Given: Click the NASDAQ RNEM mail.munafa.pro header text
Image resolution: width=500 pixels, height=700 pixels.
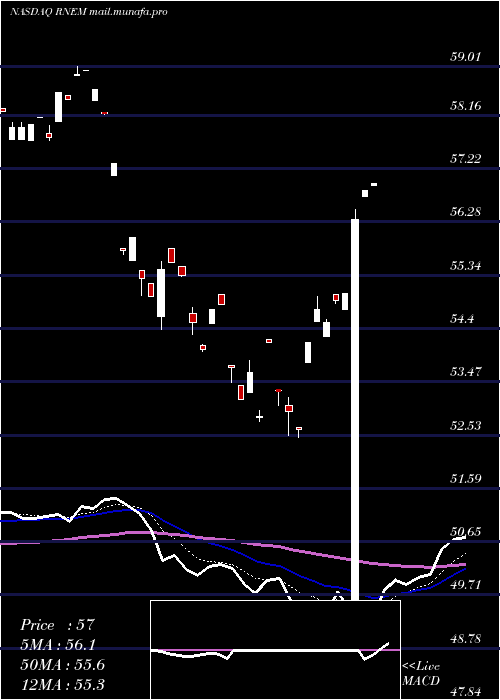Looking at the screenshot, I should coord(89,12).
